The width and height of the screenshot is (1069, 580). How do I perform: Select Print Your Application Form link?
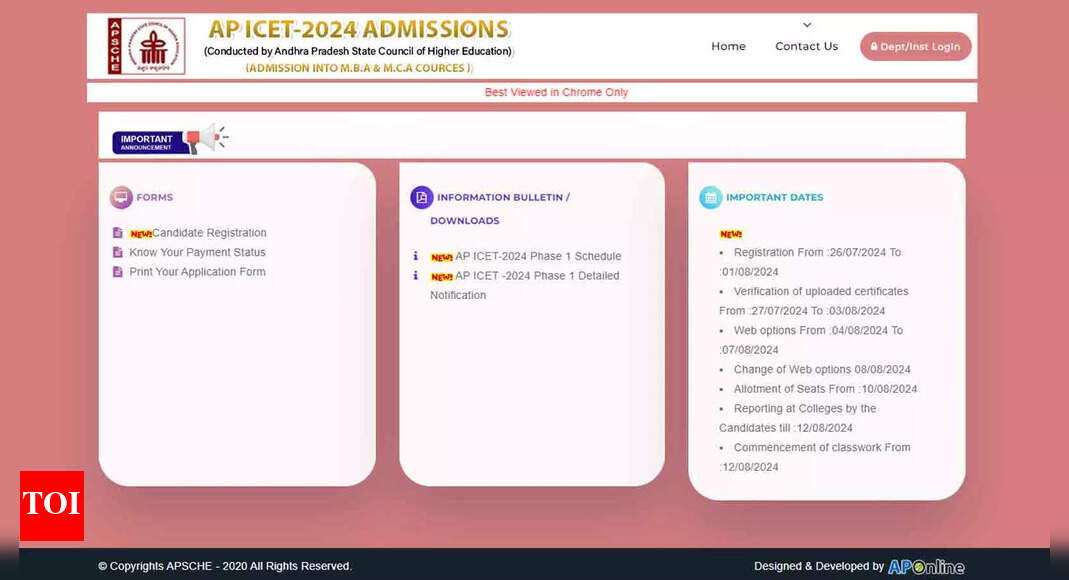point(197,272)
